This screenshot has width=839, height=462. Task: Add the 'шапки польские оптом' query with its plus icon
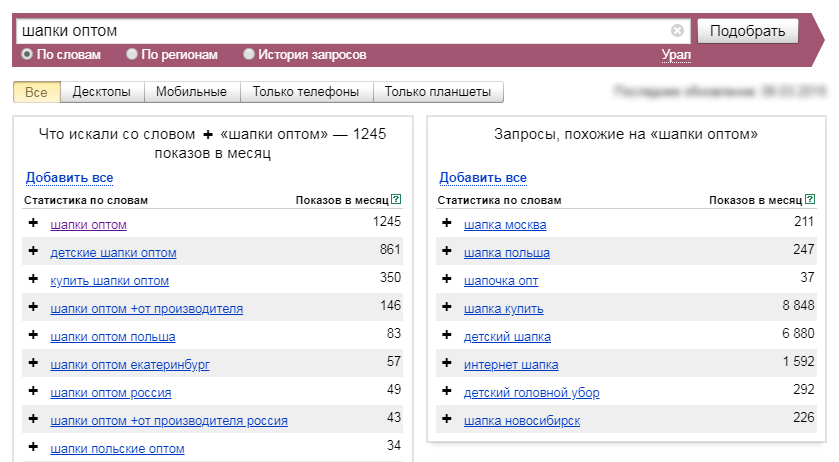point(33,446)
